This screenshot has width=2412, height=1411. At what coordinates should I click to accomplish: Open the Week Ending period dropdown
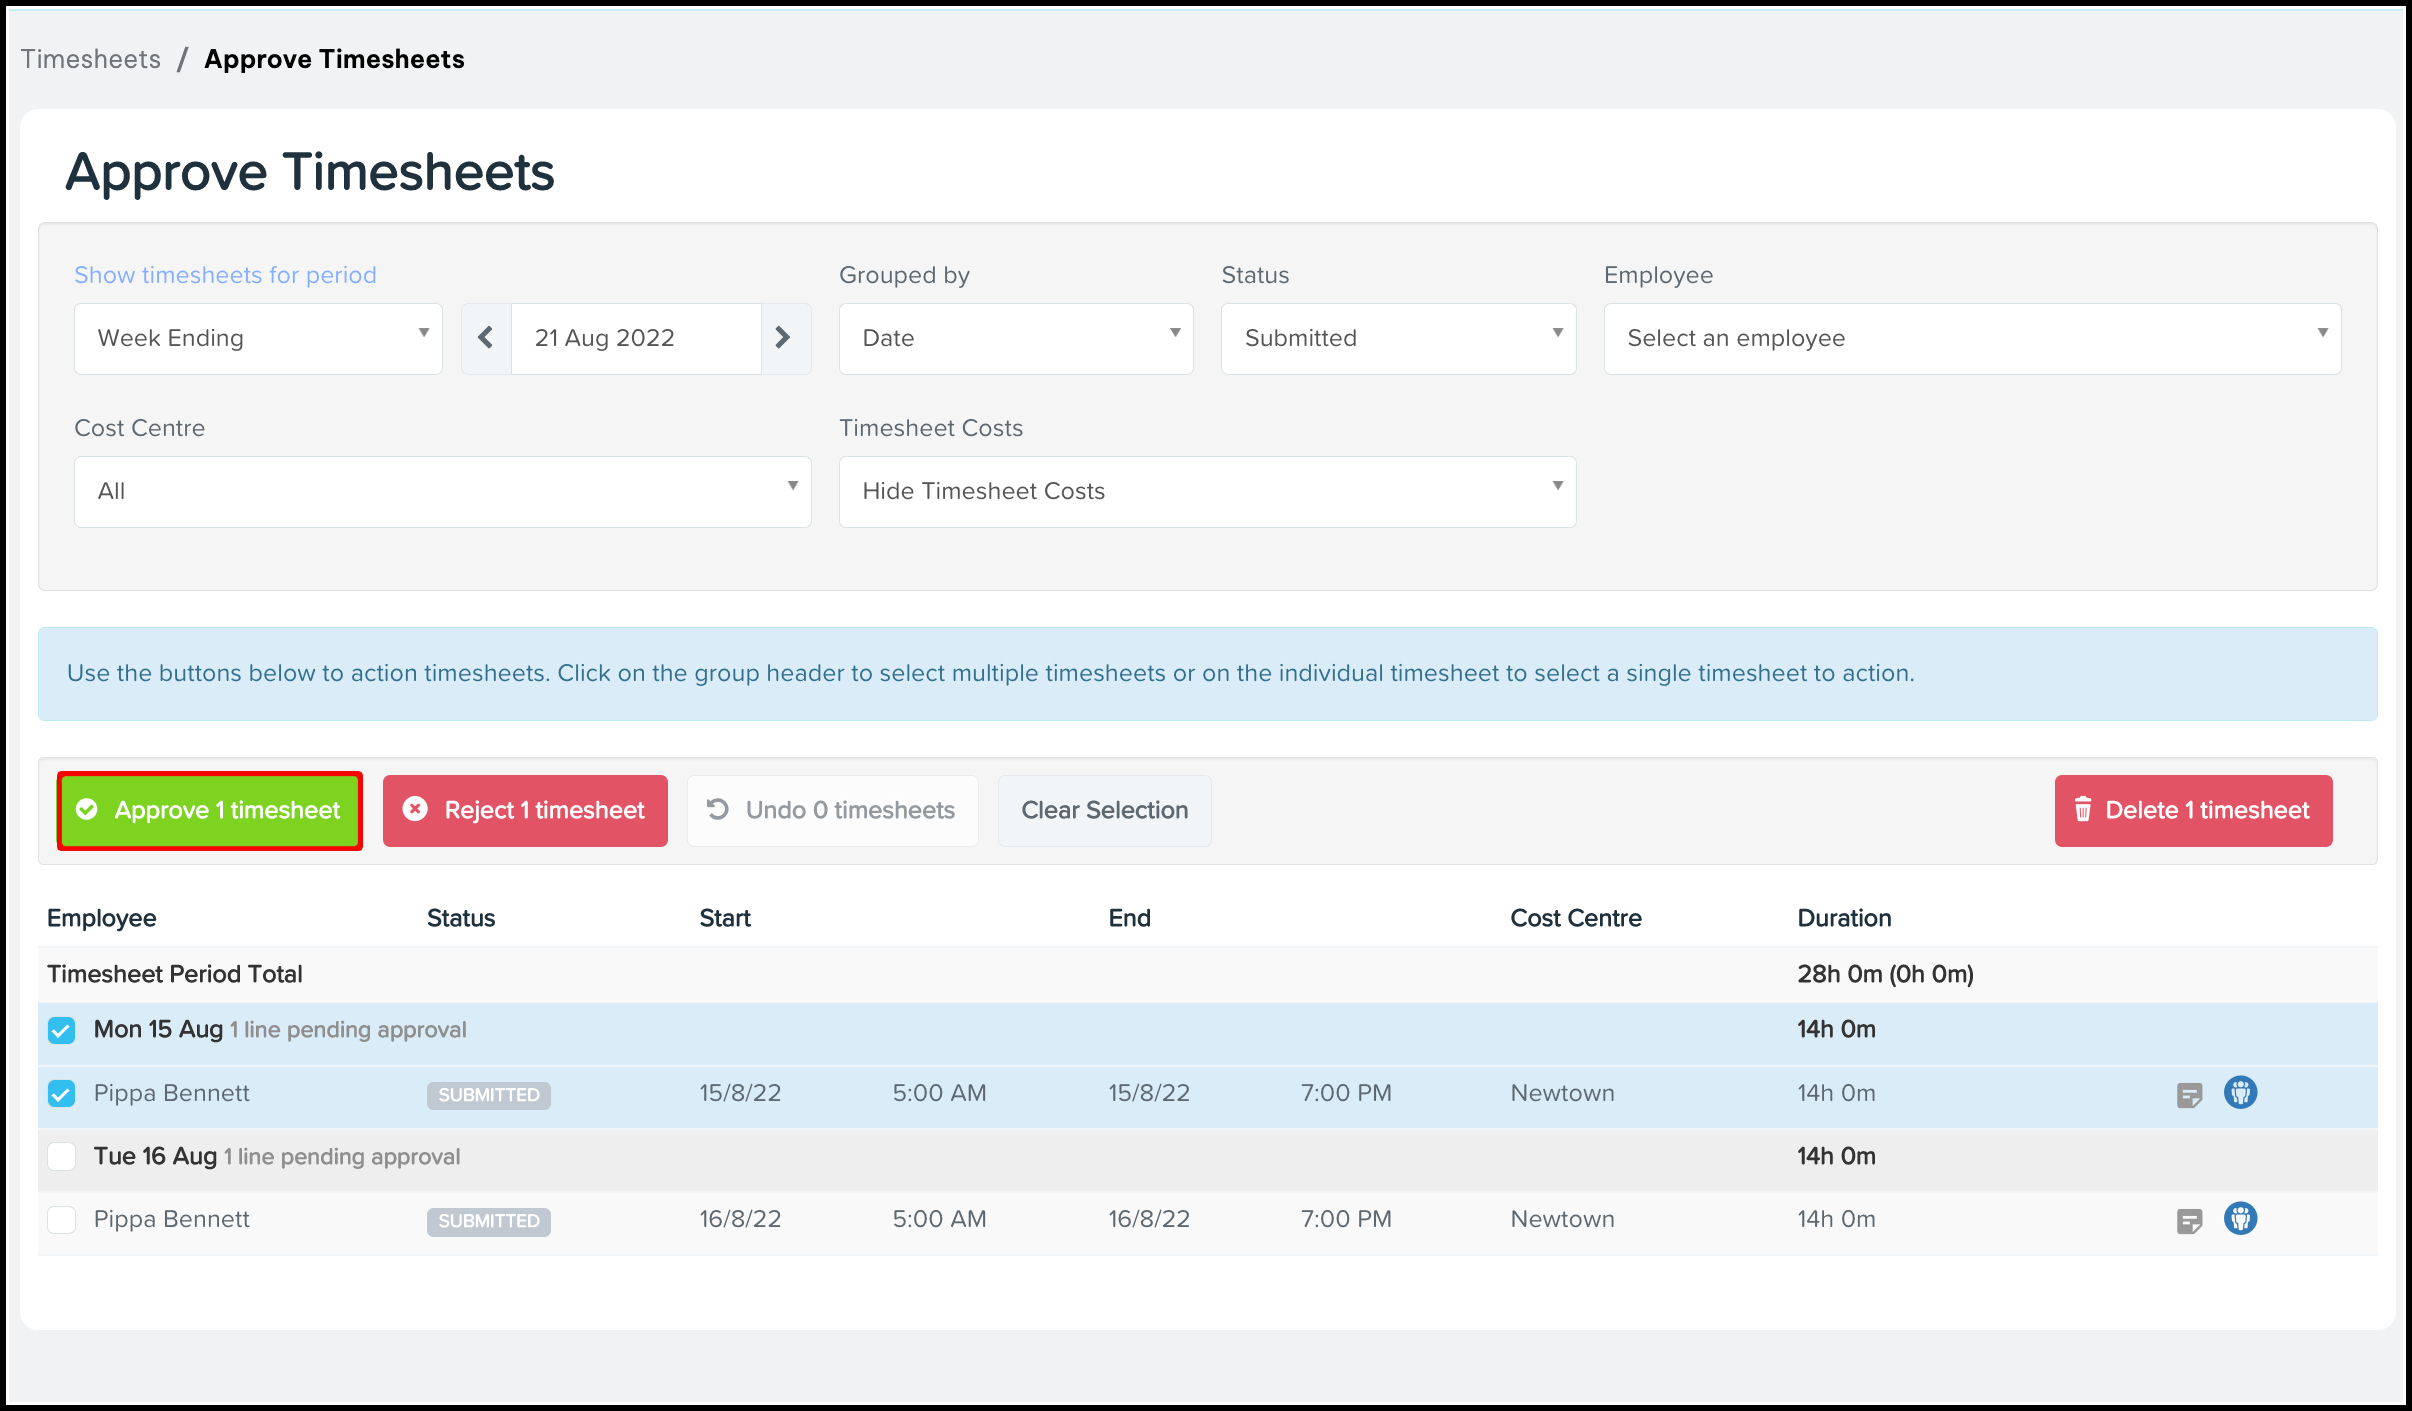tap(258, 339)
